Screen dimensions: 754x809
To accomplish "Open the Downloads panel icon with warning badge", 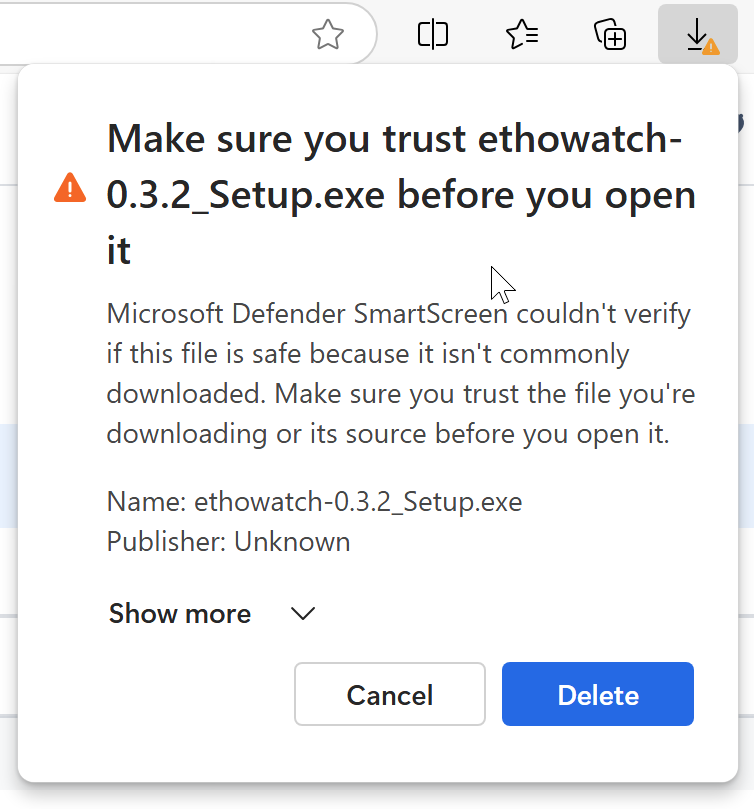I will tap(699, 35).
